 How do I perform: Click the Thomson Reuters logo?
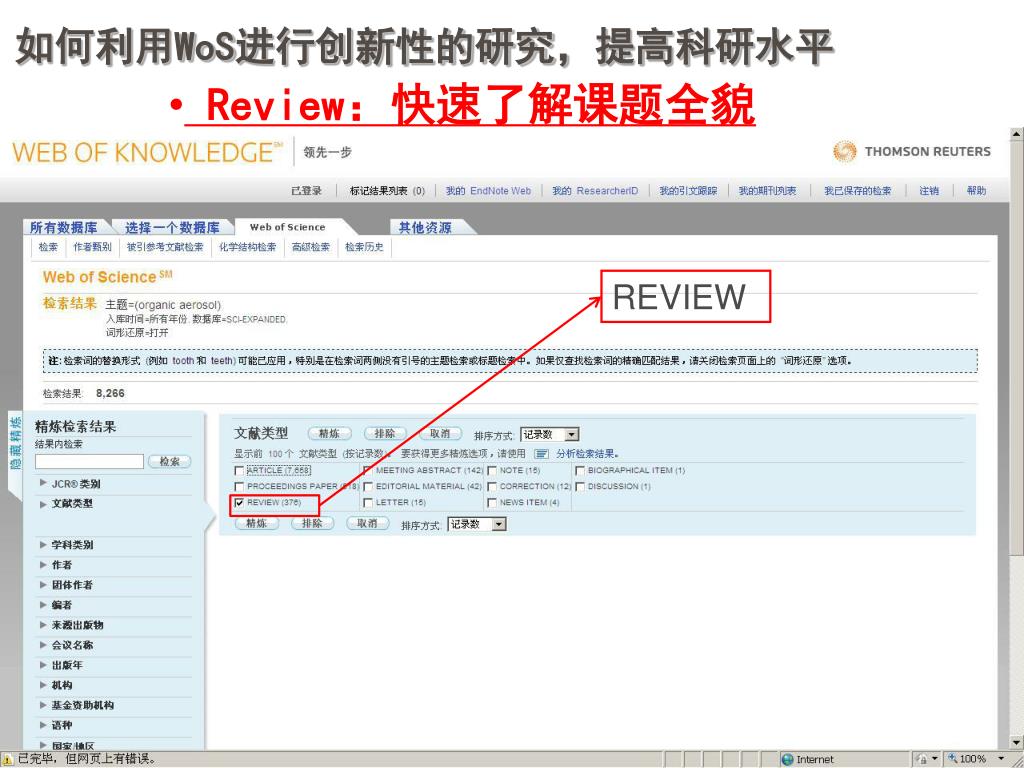click(912, 152)
